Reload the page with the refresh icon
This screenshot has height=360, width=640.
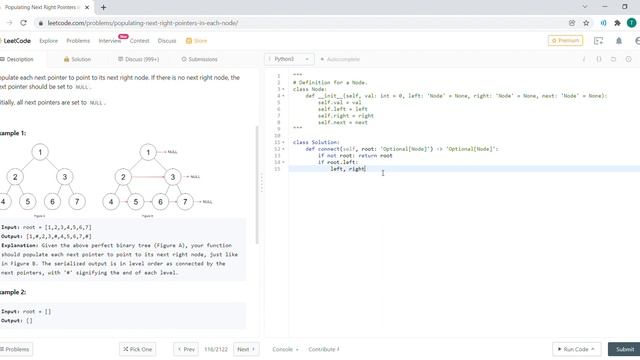tap(23, 23)
